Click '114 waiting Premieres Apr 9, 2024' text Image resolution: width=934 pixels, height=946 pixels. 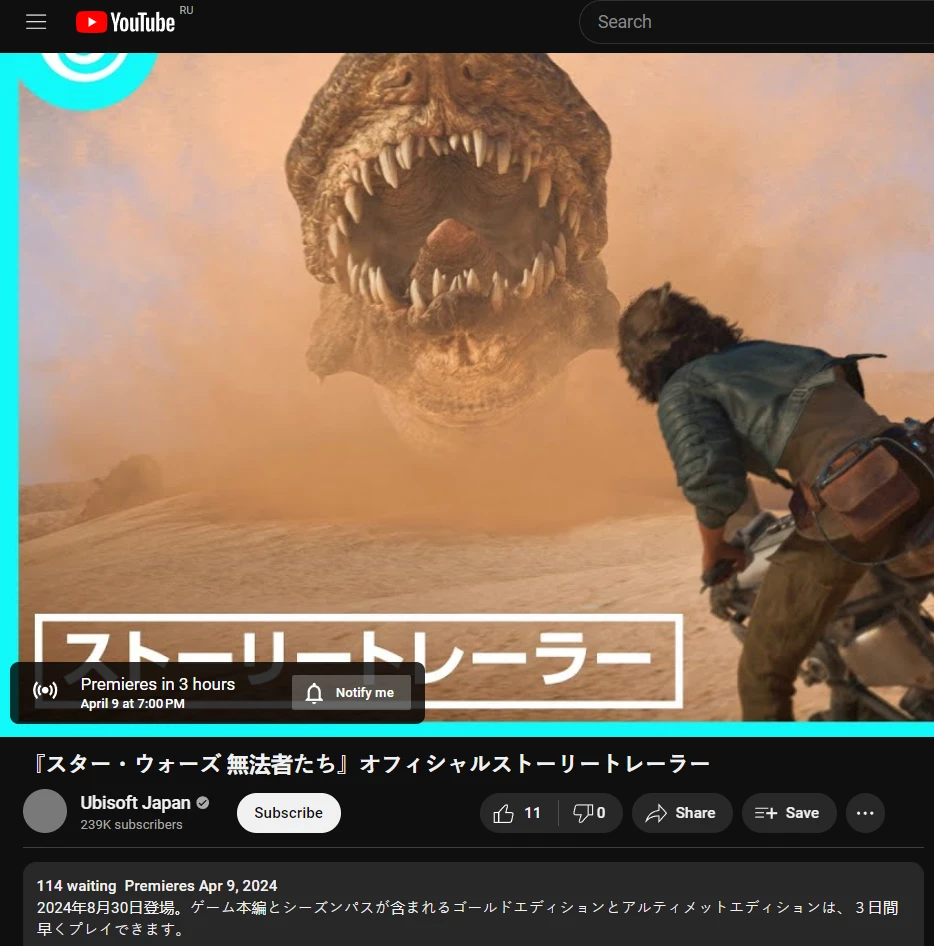click(157, 886)
